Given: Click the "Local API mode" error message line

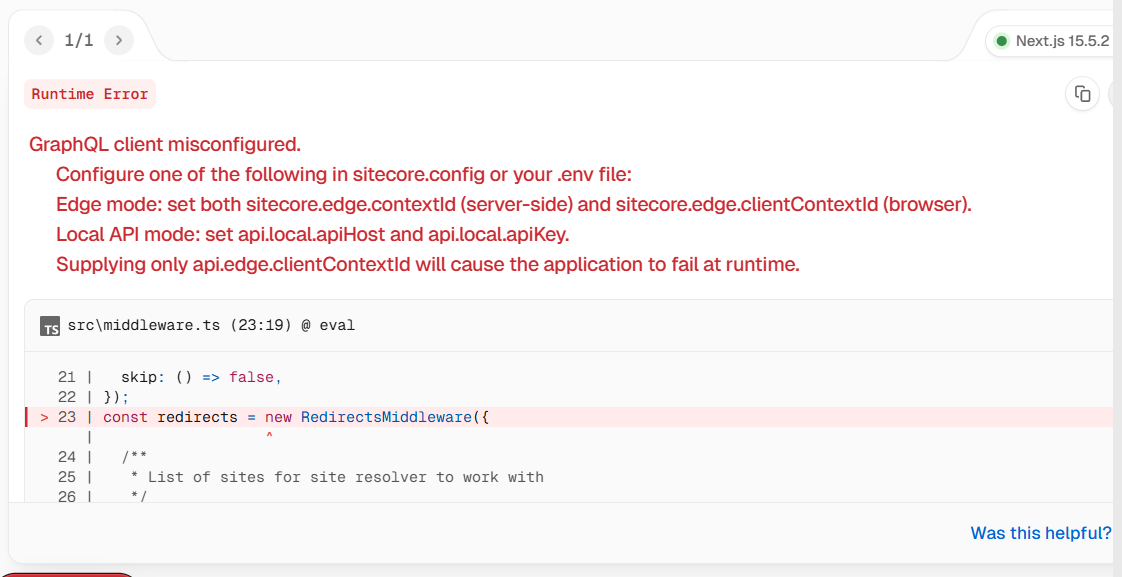Looking at the screenshot, I should tap(313, 235).
